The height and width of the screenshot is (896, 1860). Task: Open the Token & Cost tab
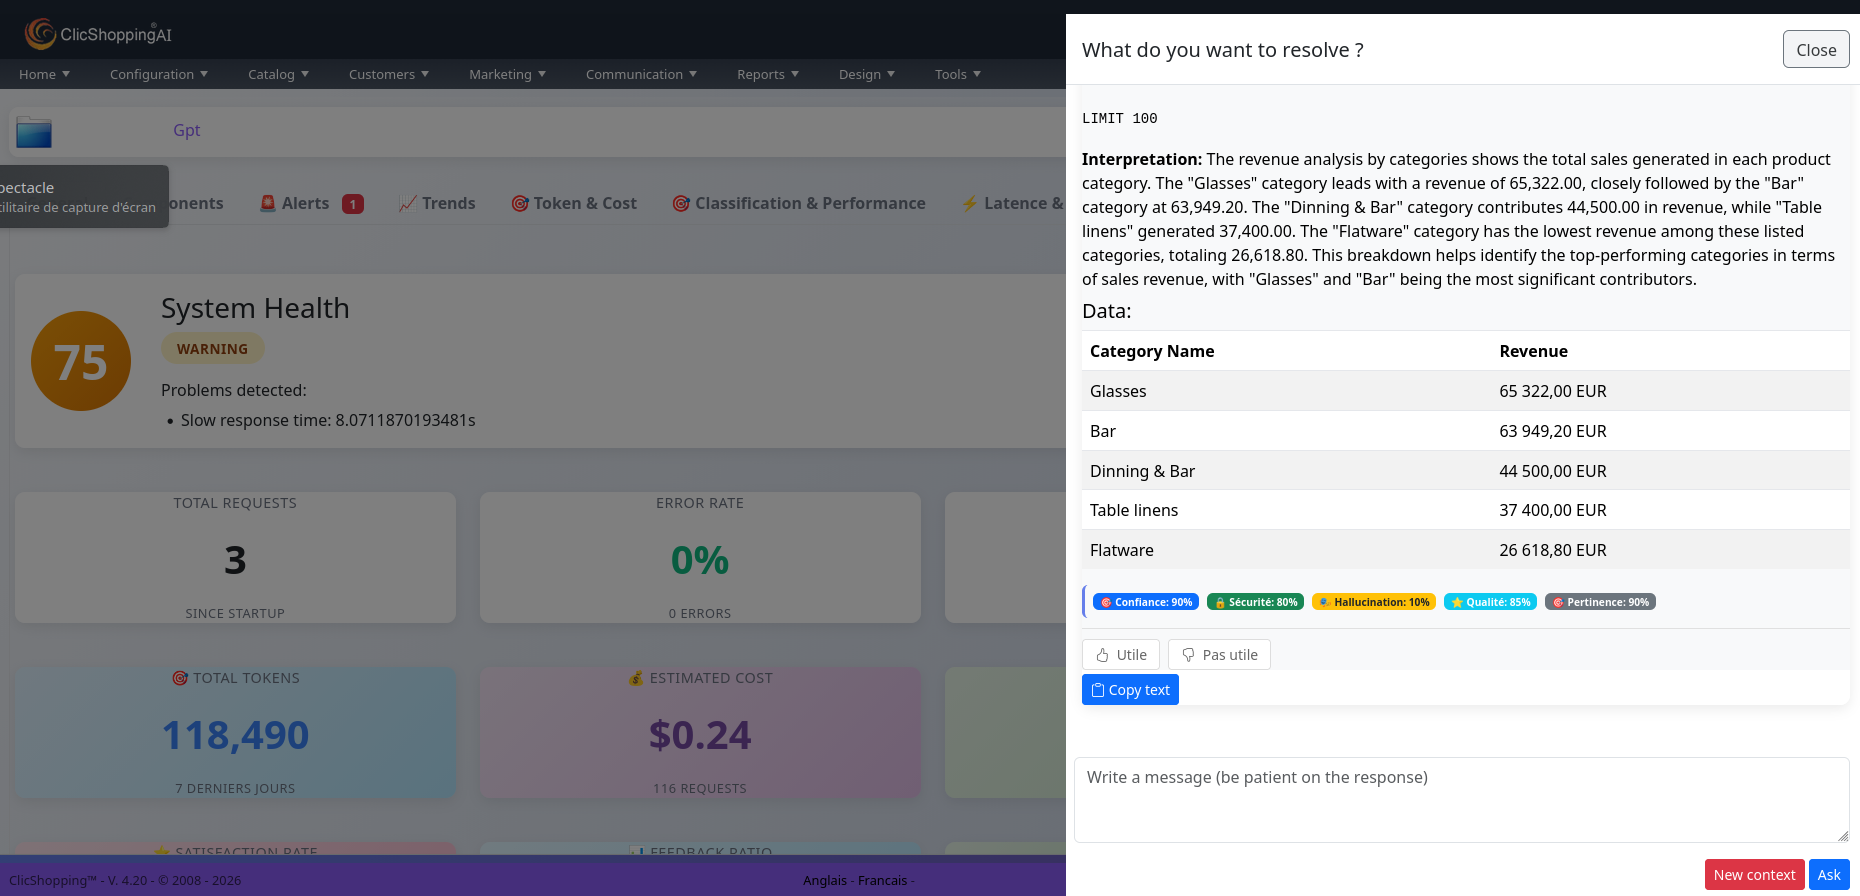(x=574, y=203)
